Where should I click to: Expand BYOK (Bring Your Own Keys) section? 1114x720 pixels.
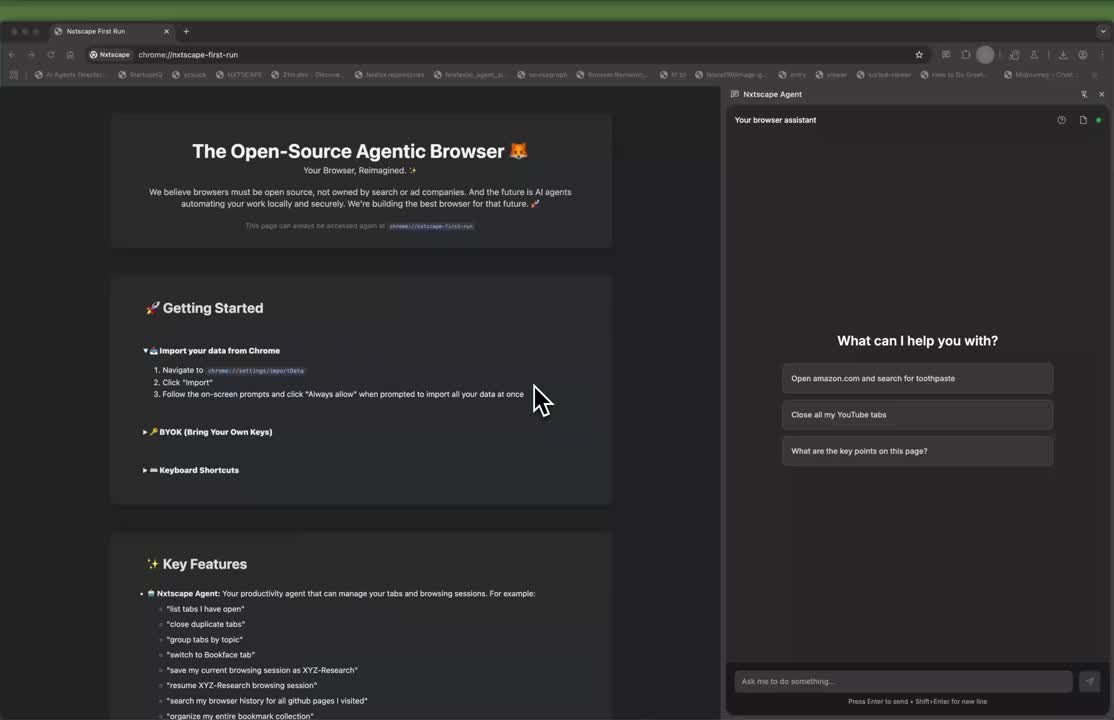(208, 431)
